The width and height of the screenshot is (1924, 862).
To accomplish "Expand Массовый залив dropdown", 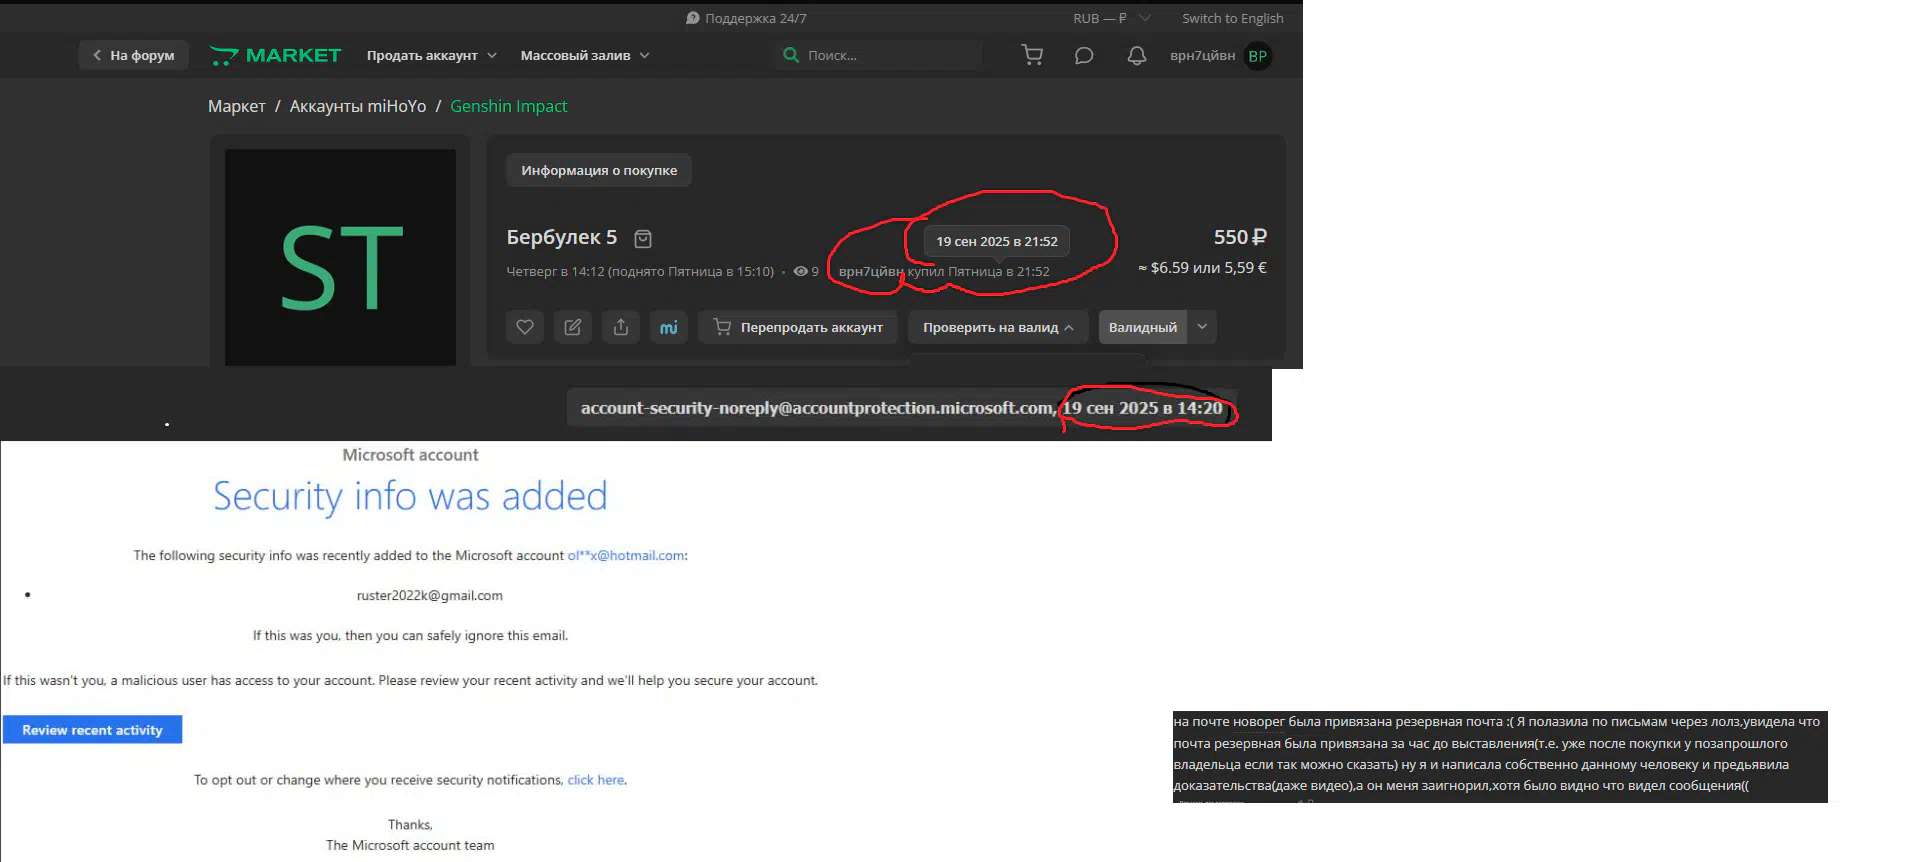I will coord(584,55).
